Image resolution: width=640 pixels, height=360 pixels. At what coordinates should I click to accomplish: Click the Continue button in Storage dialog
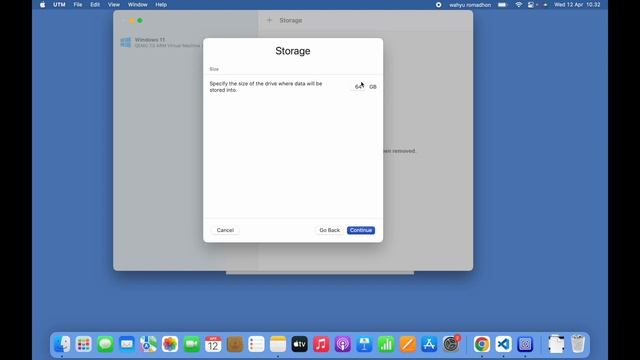tap(361, 230)
